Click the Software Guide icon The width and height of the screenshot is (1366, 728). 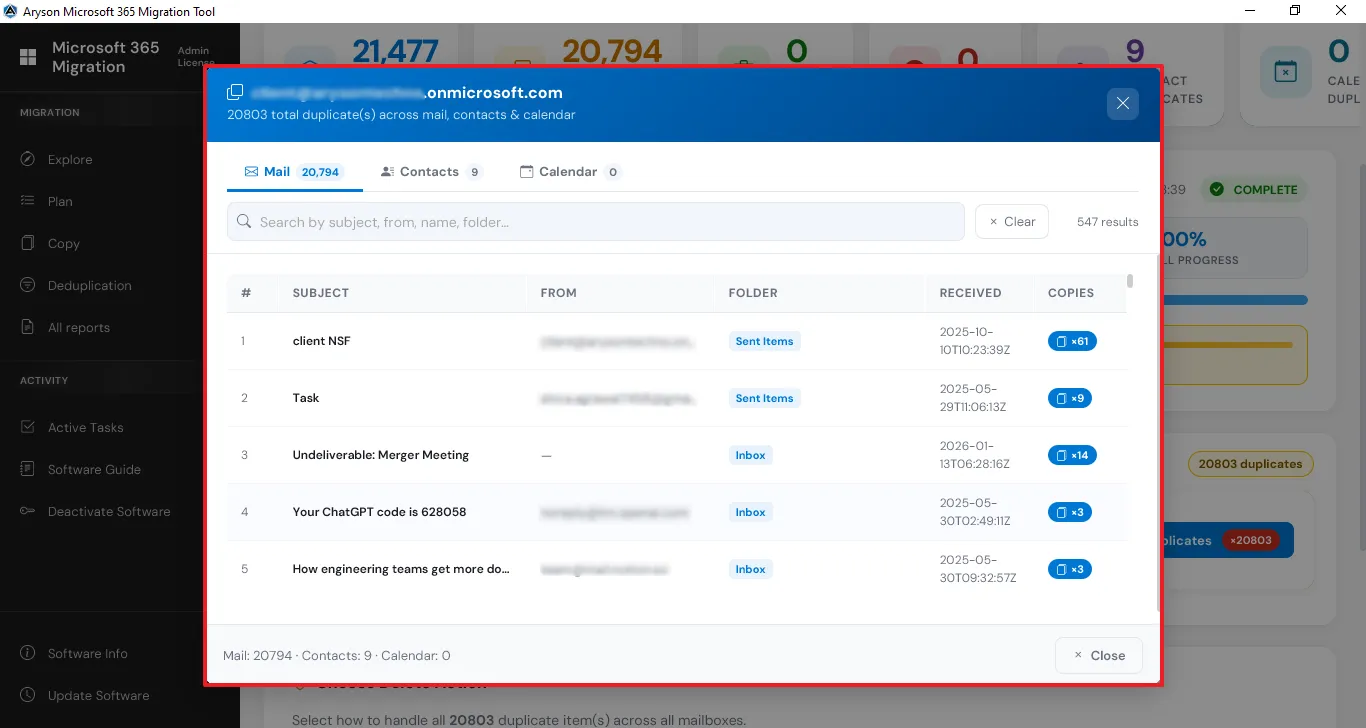tap(28, 469)
